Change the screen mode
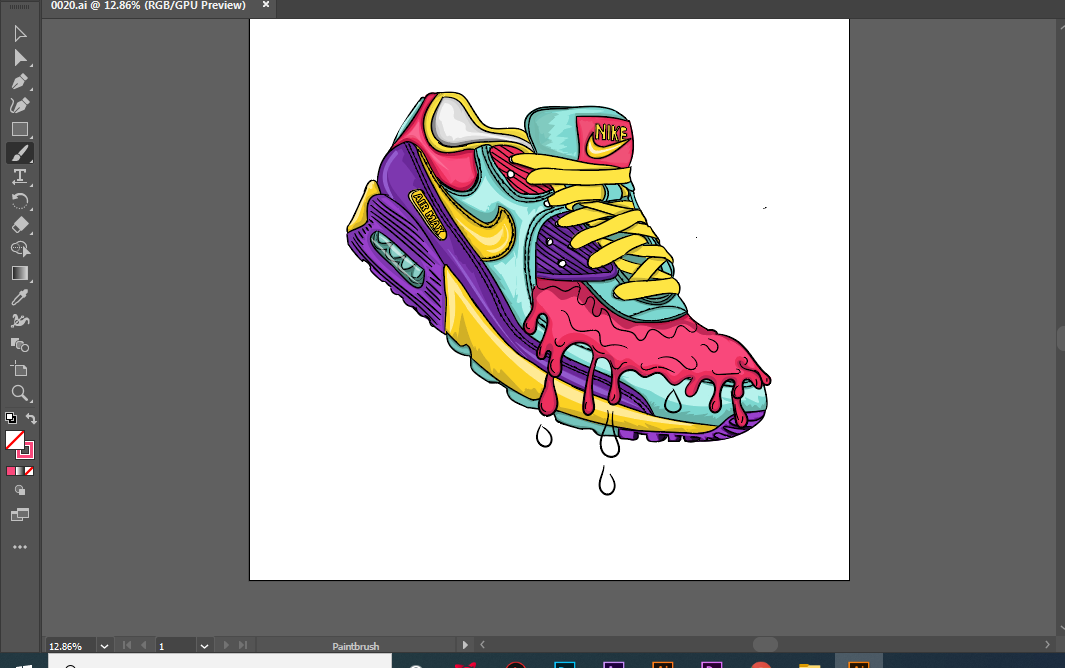The height and width of the screenshot is (668, 1065). pyautogui.click(x=20, y=514)
